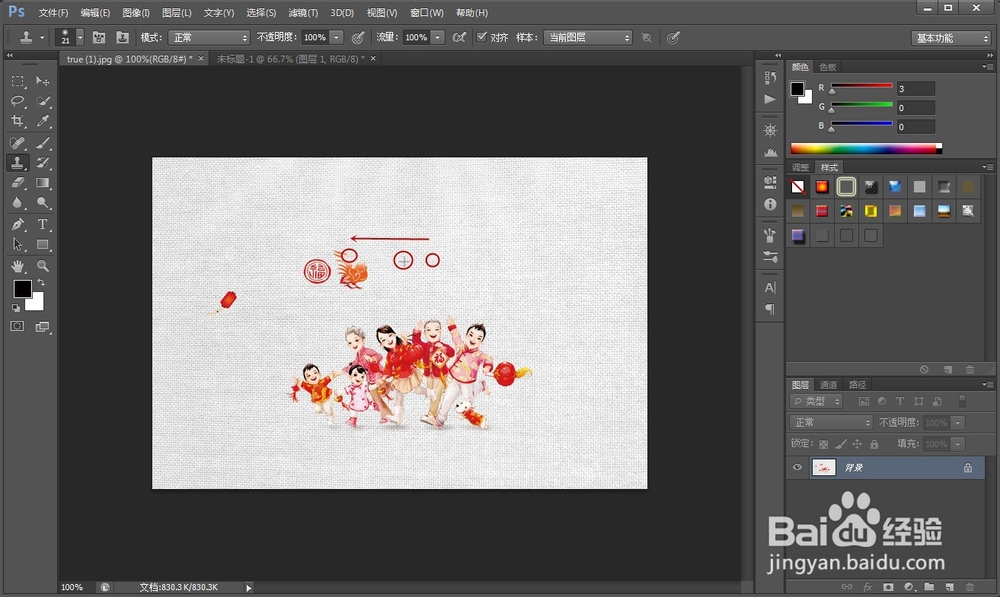Click the R value input field
The image size is (1000, 597).
point(916,89)
